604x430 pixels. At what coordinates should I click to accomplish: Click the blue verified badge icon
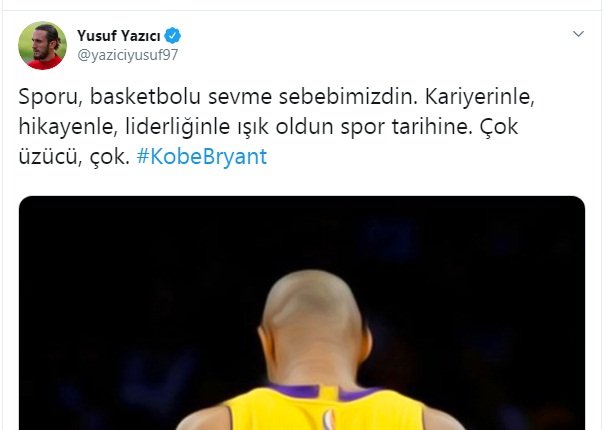tap(173, 36)
